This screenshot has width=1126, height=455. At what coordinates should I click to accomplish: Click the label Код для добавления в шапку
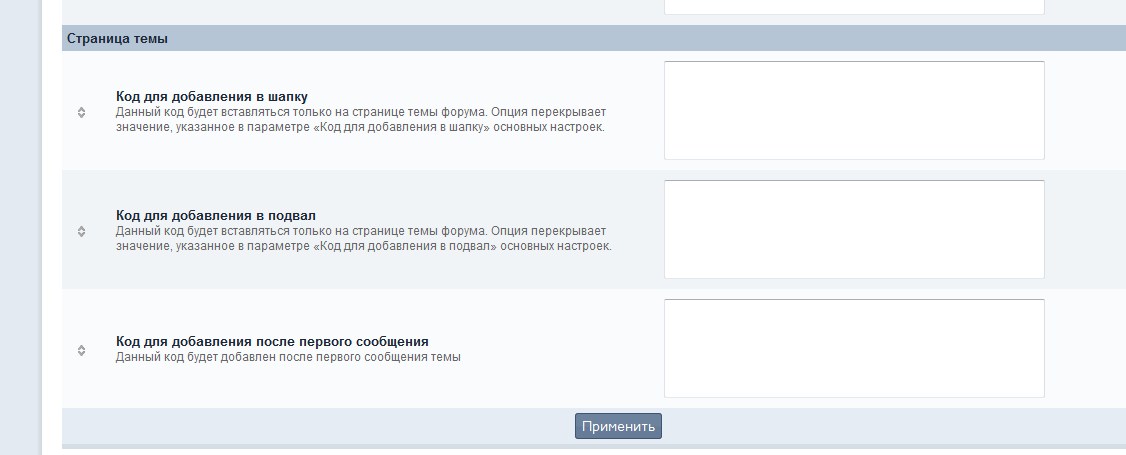[212, 96]
